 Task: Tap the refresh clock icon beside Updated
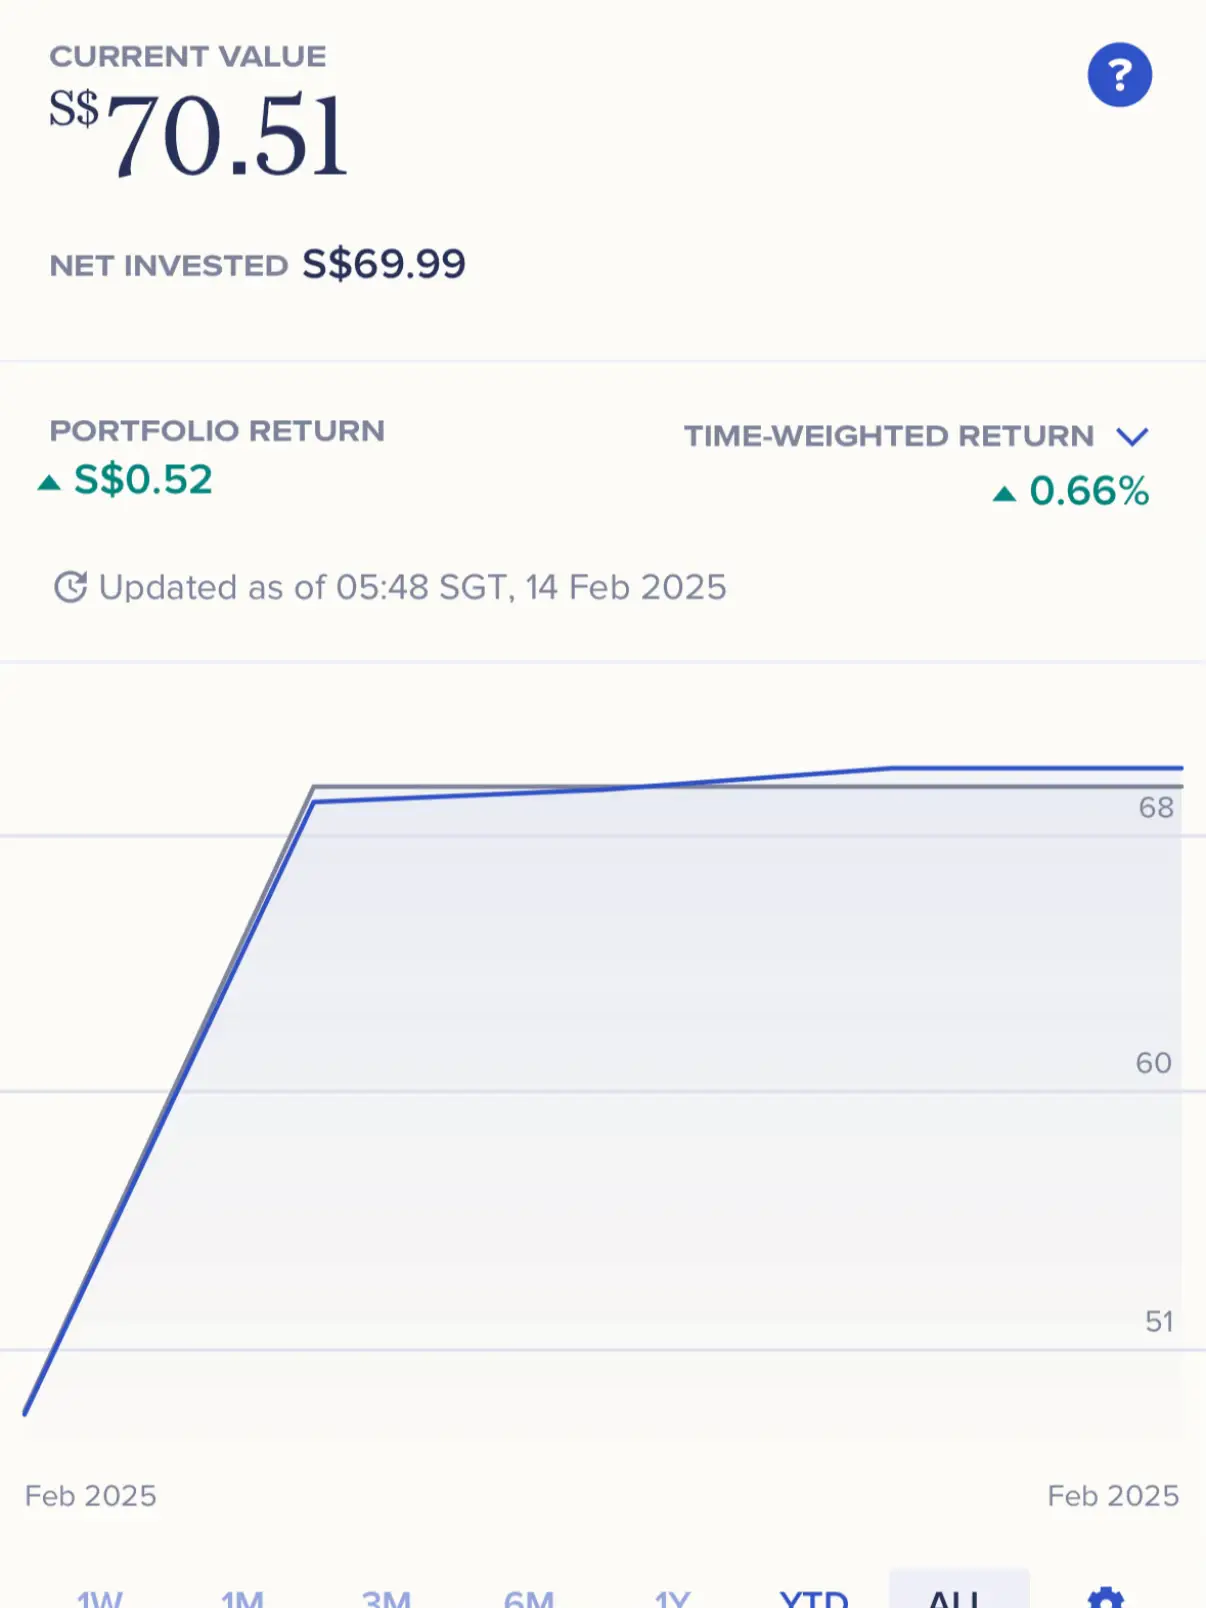[x=70, y=587]
